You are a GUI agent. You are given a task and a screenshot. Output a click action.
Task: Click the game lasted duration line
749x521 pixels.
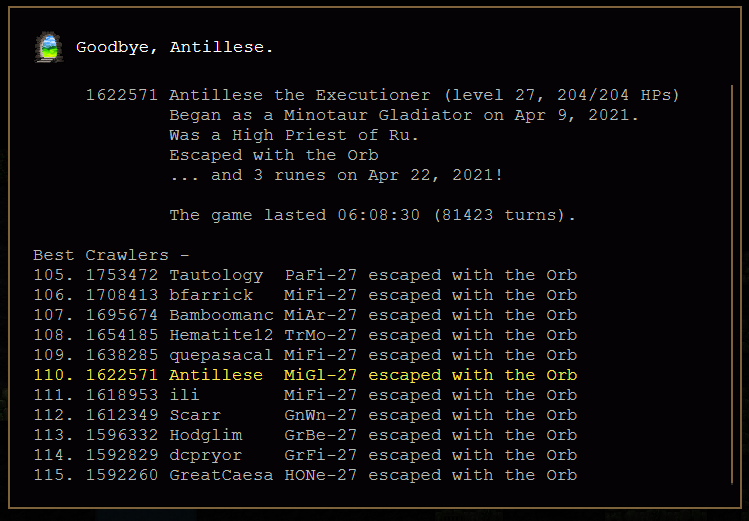373,215
